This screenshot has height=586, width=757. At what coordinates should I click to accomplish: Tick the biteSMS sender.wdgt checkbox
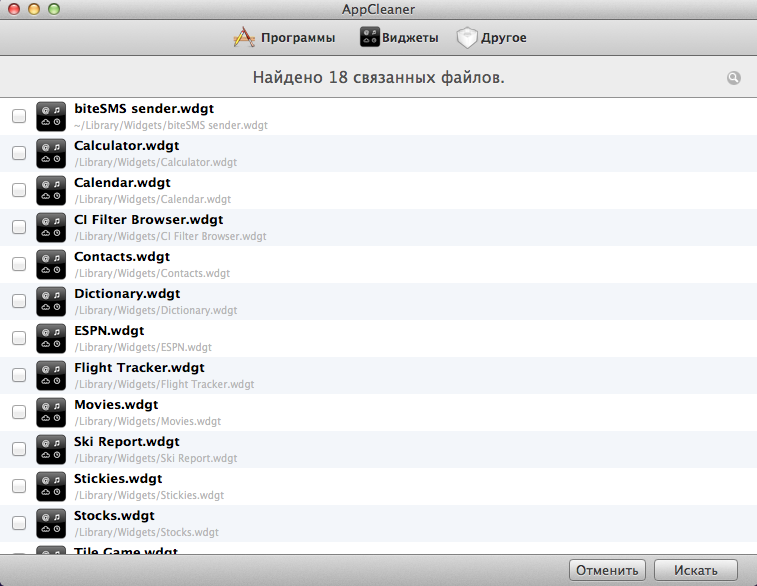tap(19, 116)
